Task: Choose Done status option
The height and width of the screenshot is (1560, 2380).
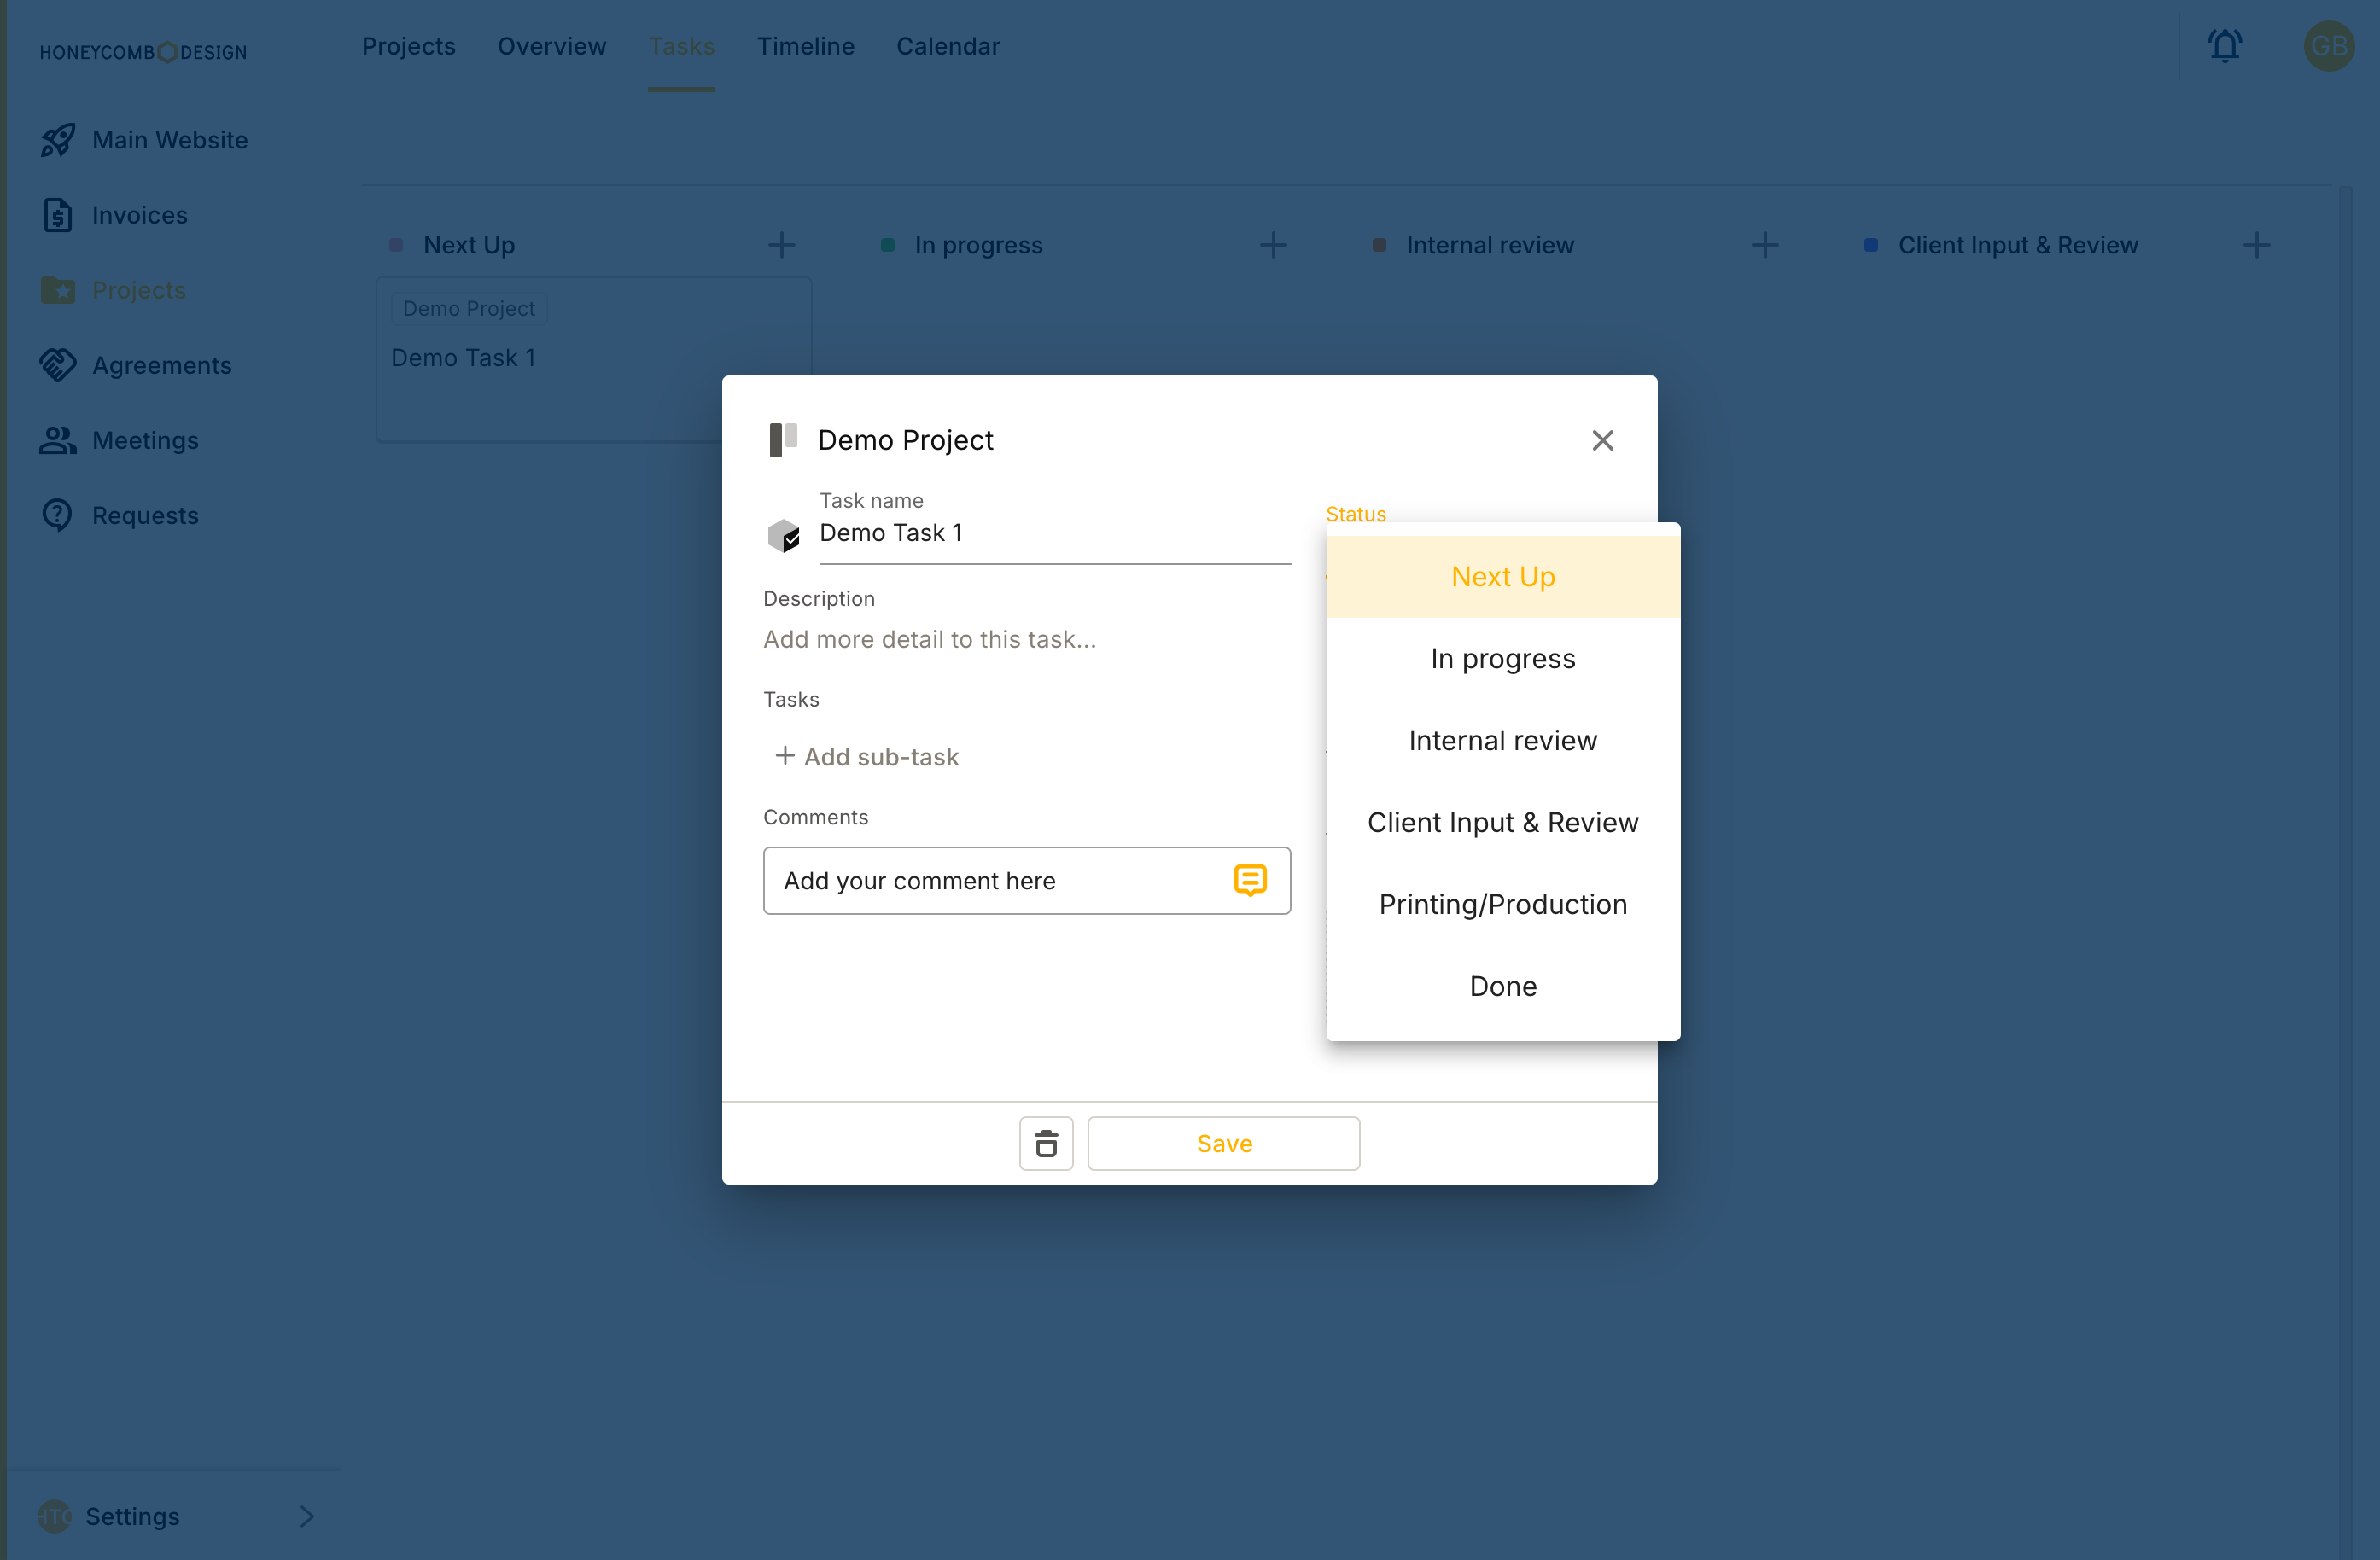Action: coord(1503,987)
